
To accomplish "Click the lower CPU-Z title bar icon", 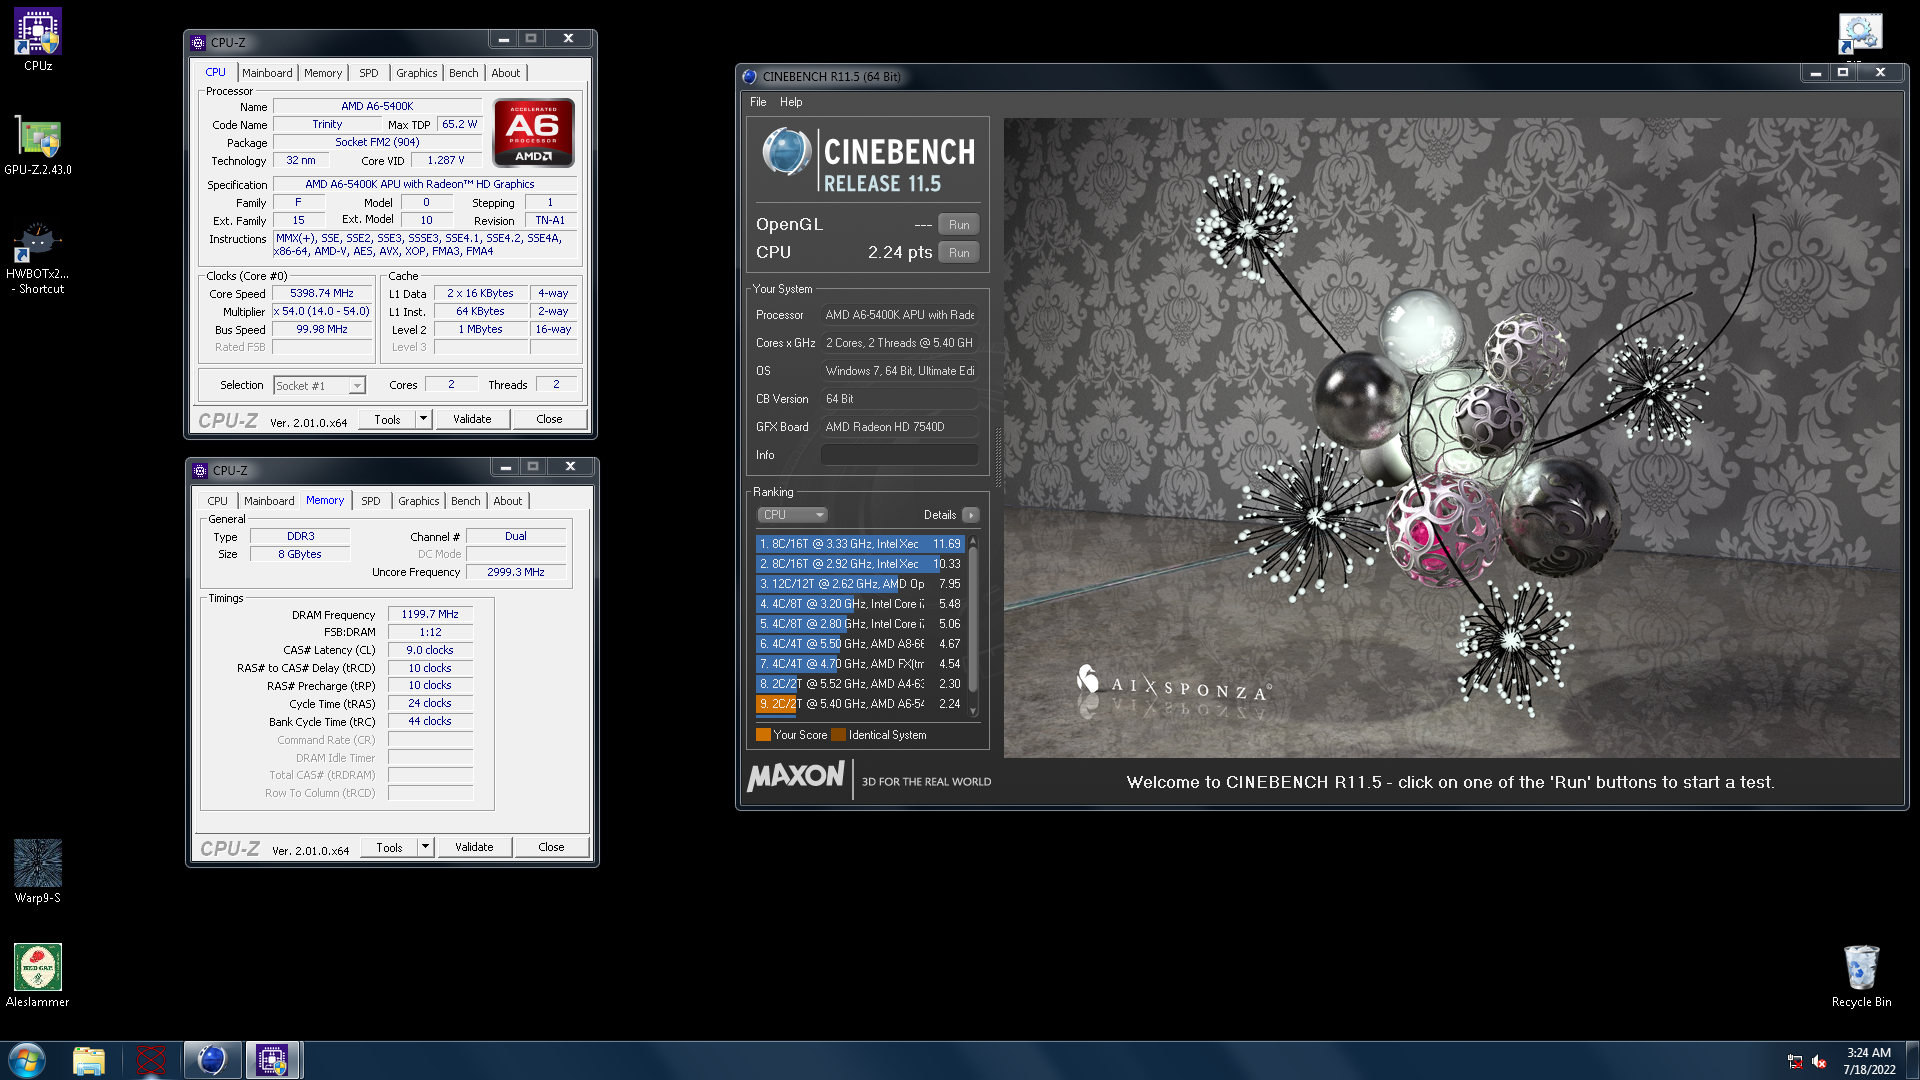I will pos(200,470).
